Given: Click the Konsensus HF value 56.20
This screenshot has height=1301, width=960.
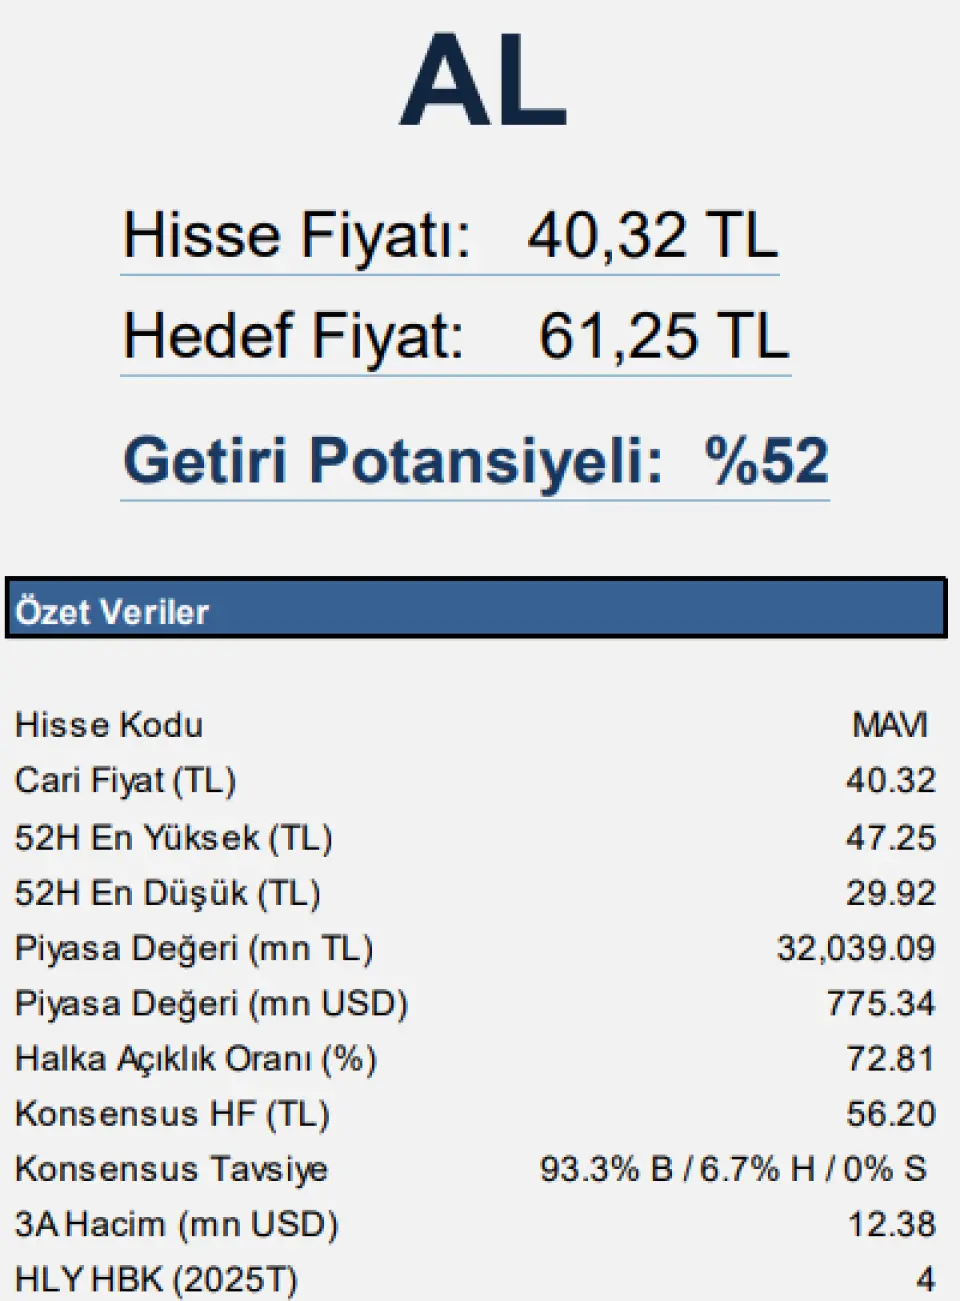Looking at the screenshot, I should [x=891, y=1113].
